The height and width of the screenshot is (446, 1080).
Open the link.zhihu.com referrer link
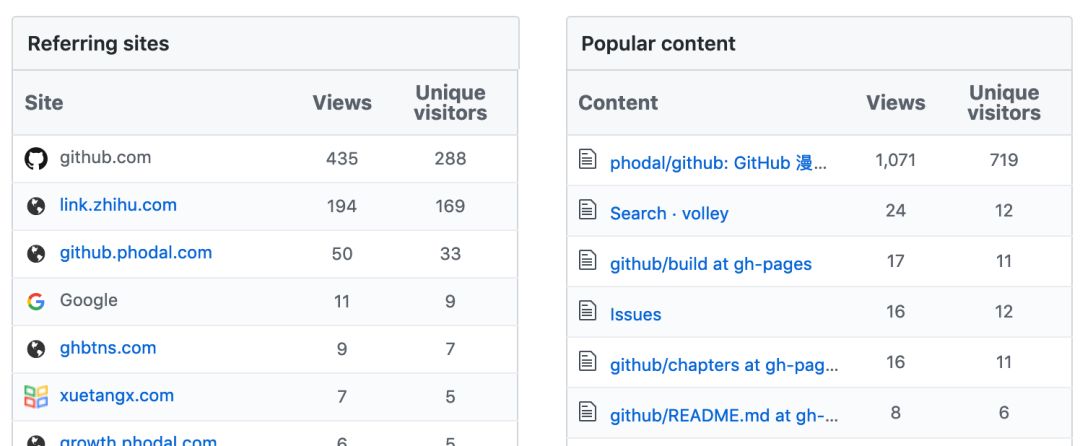coord(118,205)
